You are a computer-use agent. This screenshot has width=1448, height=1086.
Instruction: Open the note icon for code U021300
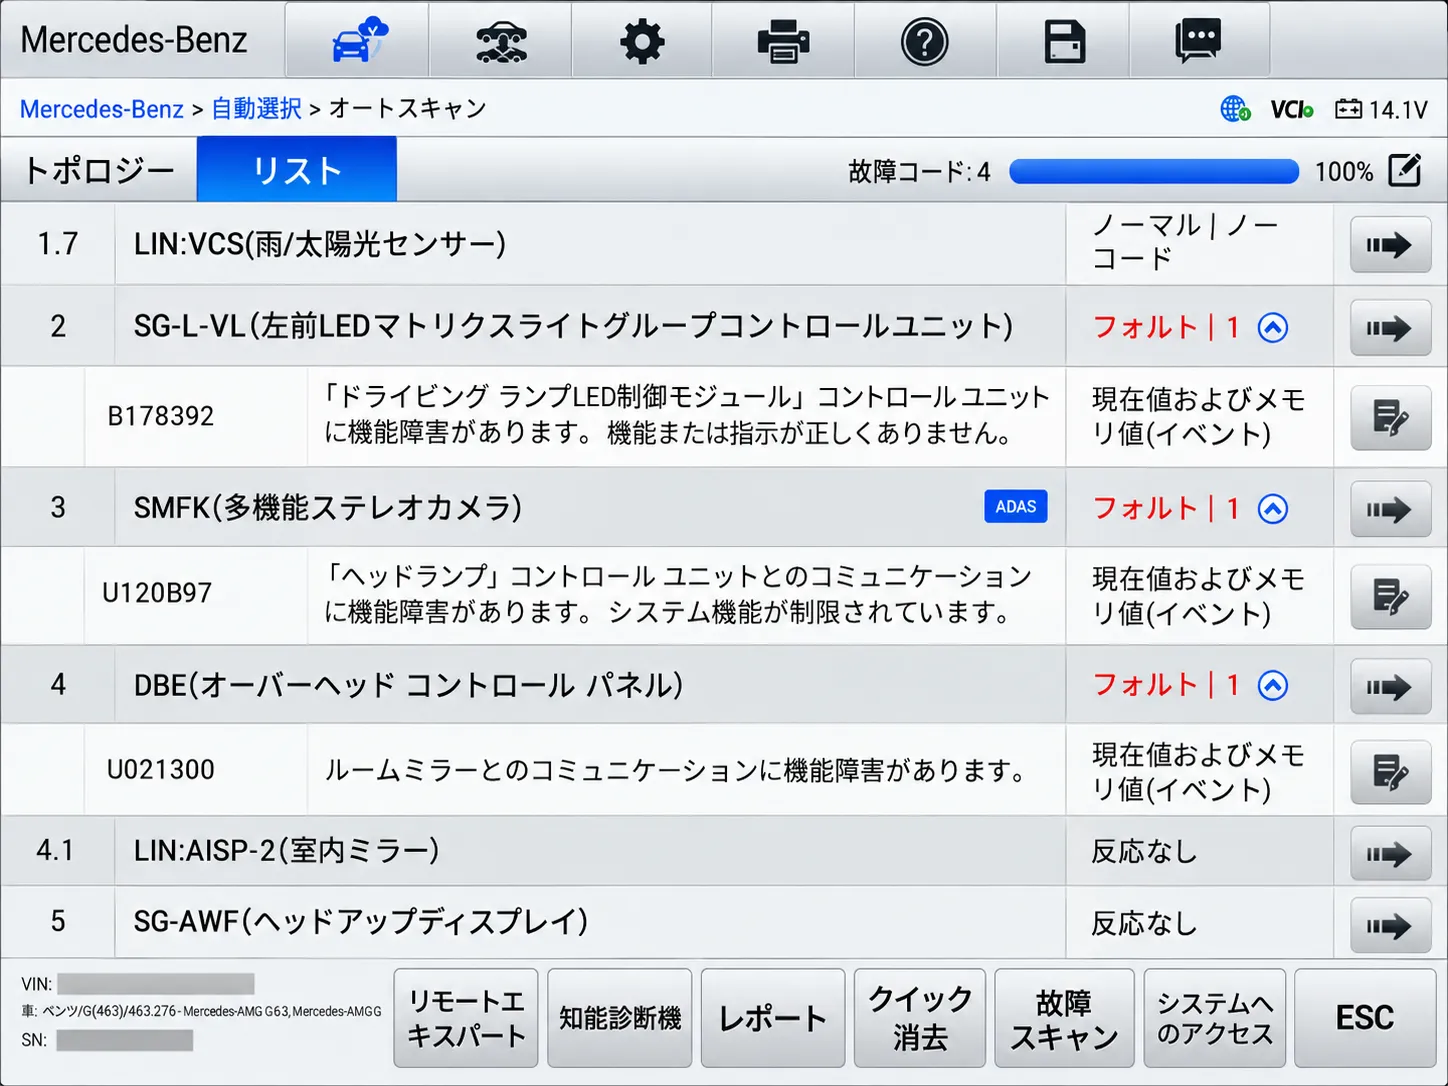point(1390,771)
